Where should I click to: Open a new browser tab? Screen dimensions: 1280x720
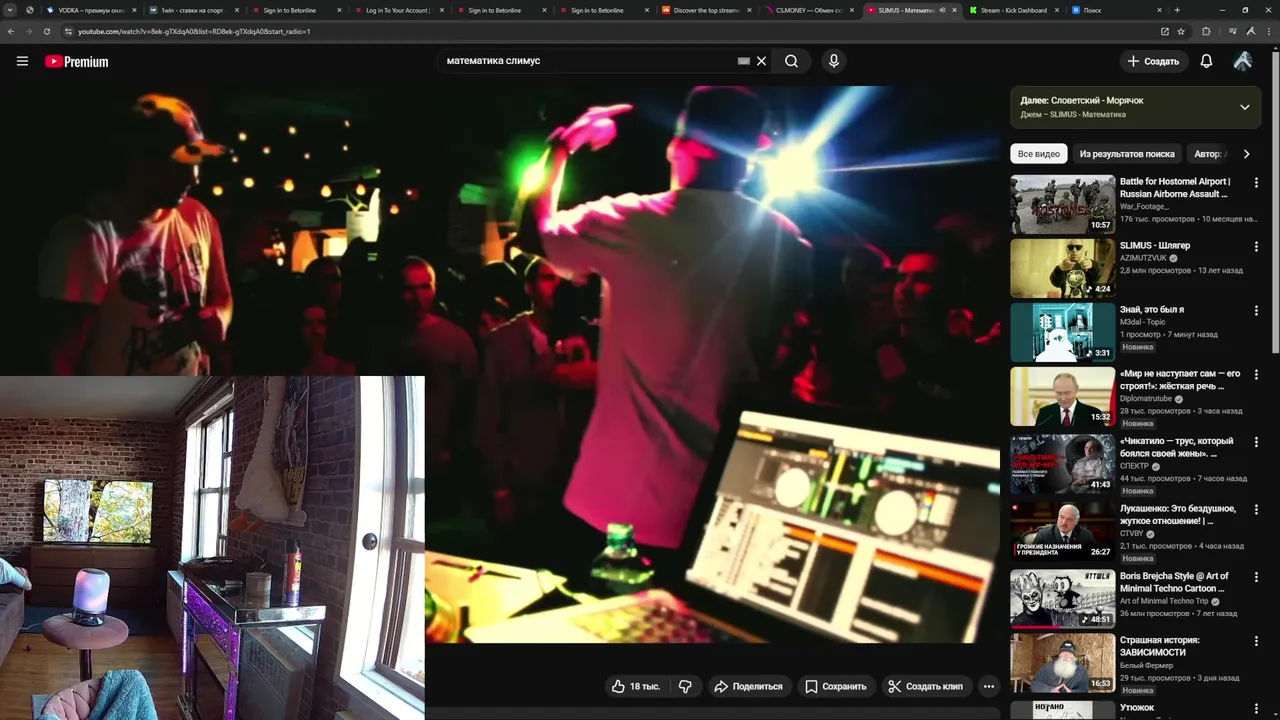1177,10
